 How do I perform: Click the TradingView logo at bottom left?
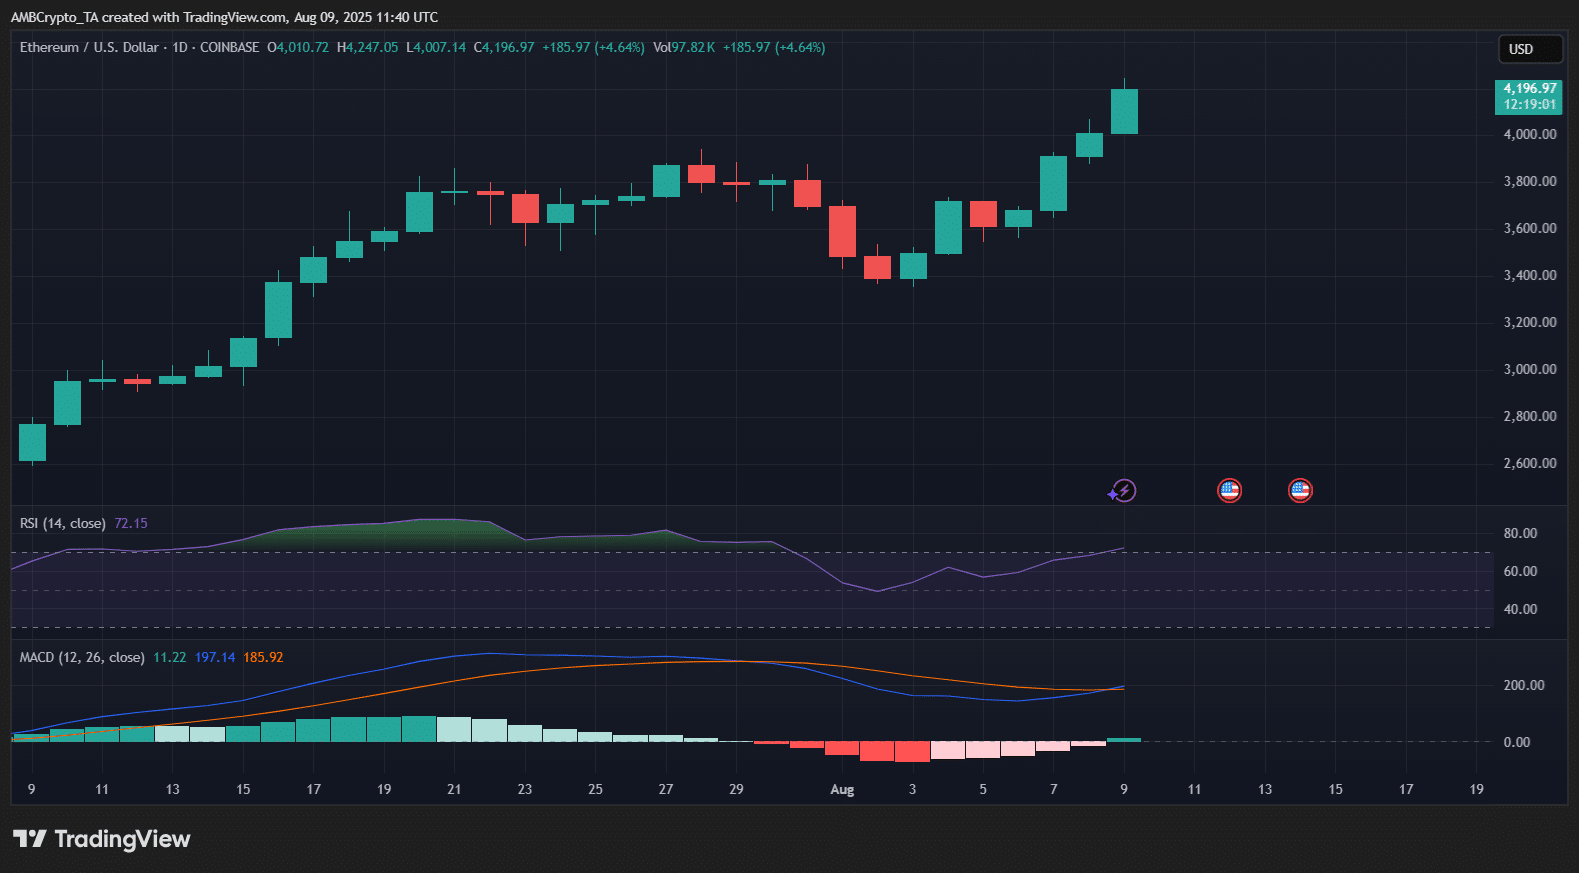(x=101, y=839)
